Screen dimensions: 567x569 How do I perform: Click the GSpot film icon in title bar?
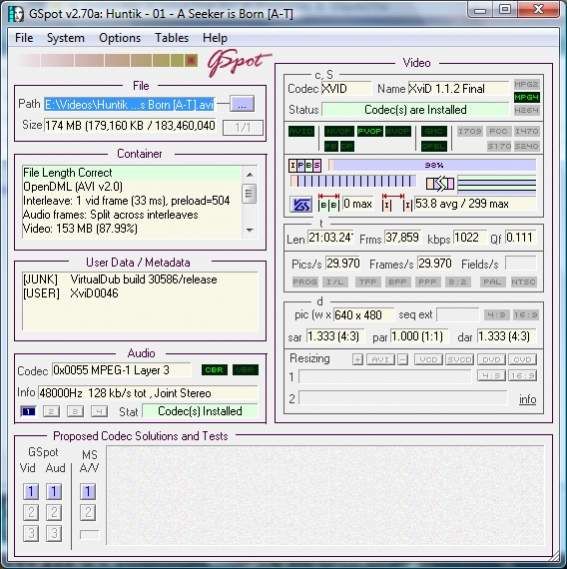16,14
